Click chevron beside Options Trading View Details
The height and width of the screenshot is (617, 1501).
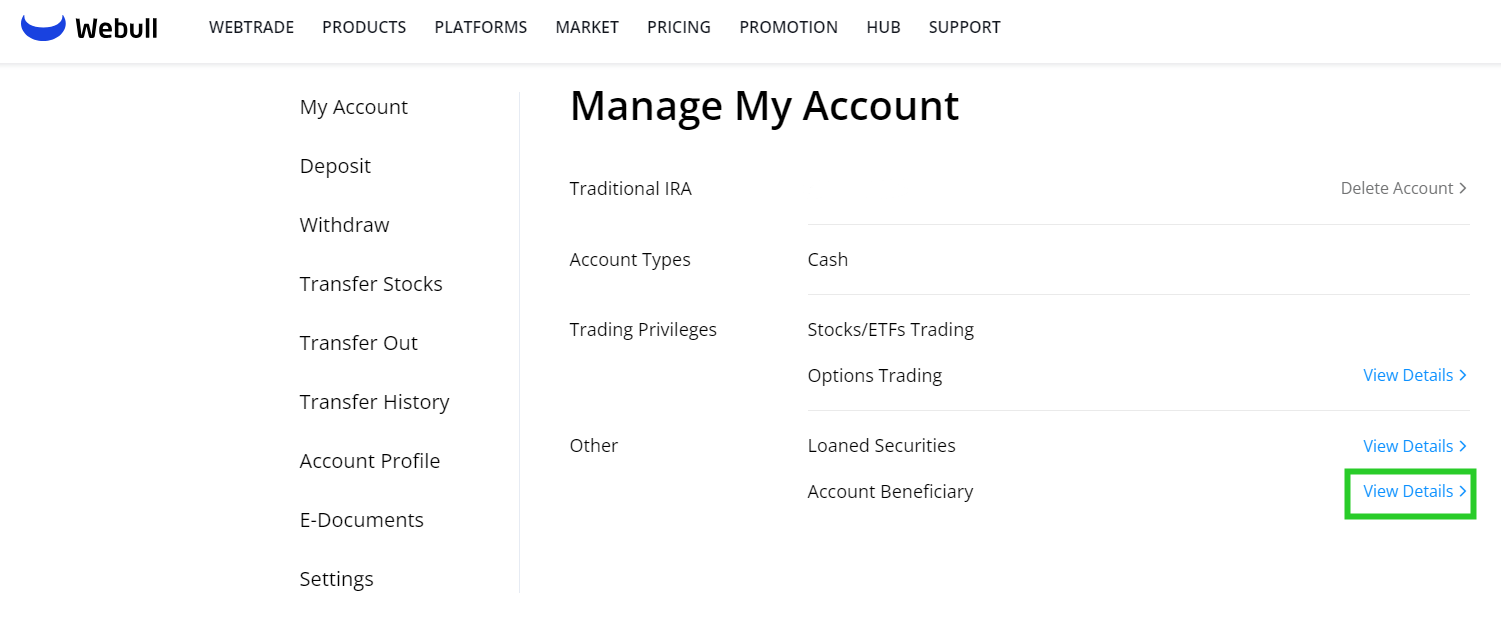[x=1463, y=375]
